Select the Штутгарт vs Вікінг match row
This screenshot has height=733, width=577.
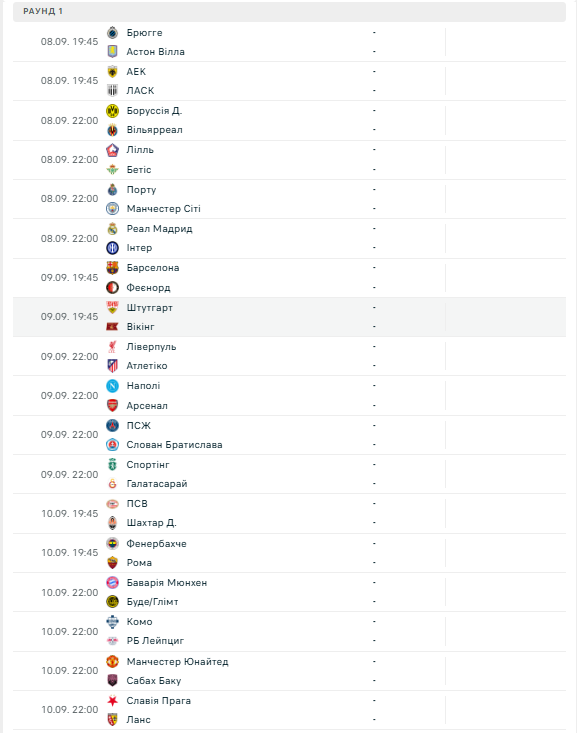[x=289, y=317]
